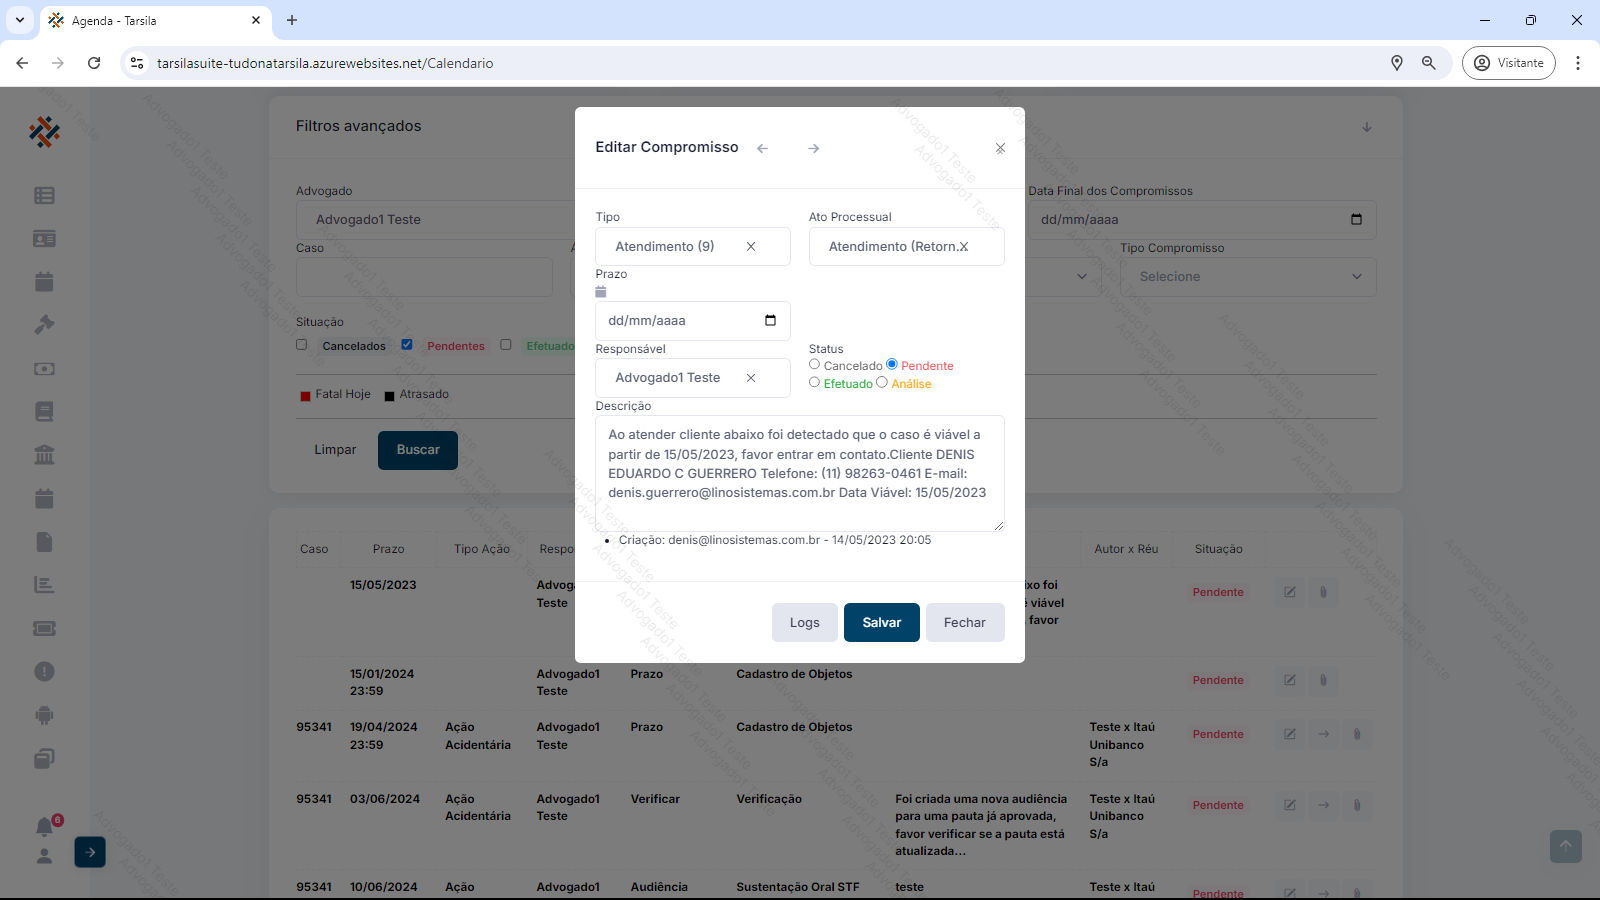Open notifications bell in sidebar
Image resolution: width=1600 pixels, height=900 pixels.
tap(44, 827)
